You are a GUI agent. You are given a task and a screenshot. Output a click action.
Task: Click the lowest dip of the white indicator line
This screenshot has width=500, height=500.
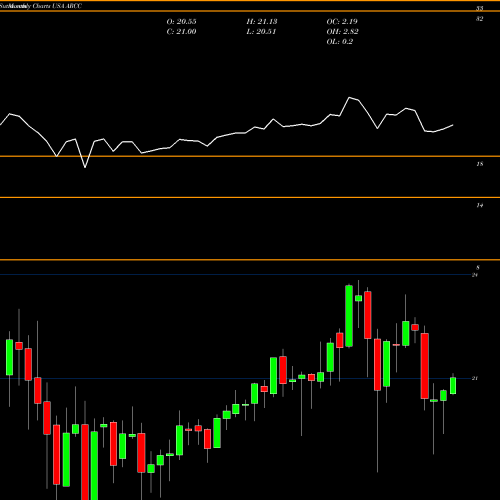tap(85, 167)
